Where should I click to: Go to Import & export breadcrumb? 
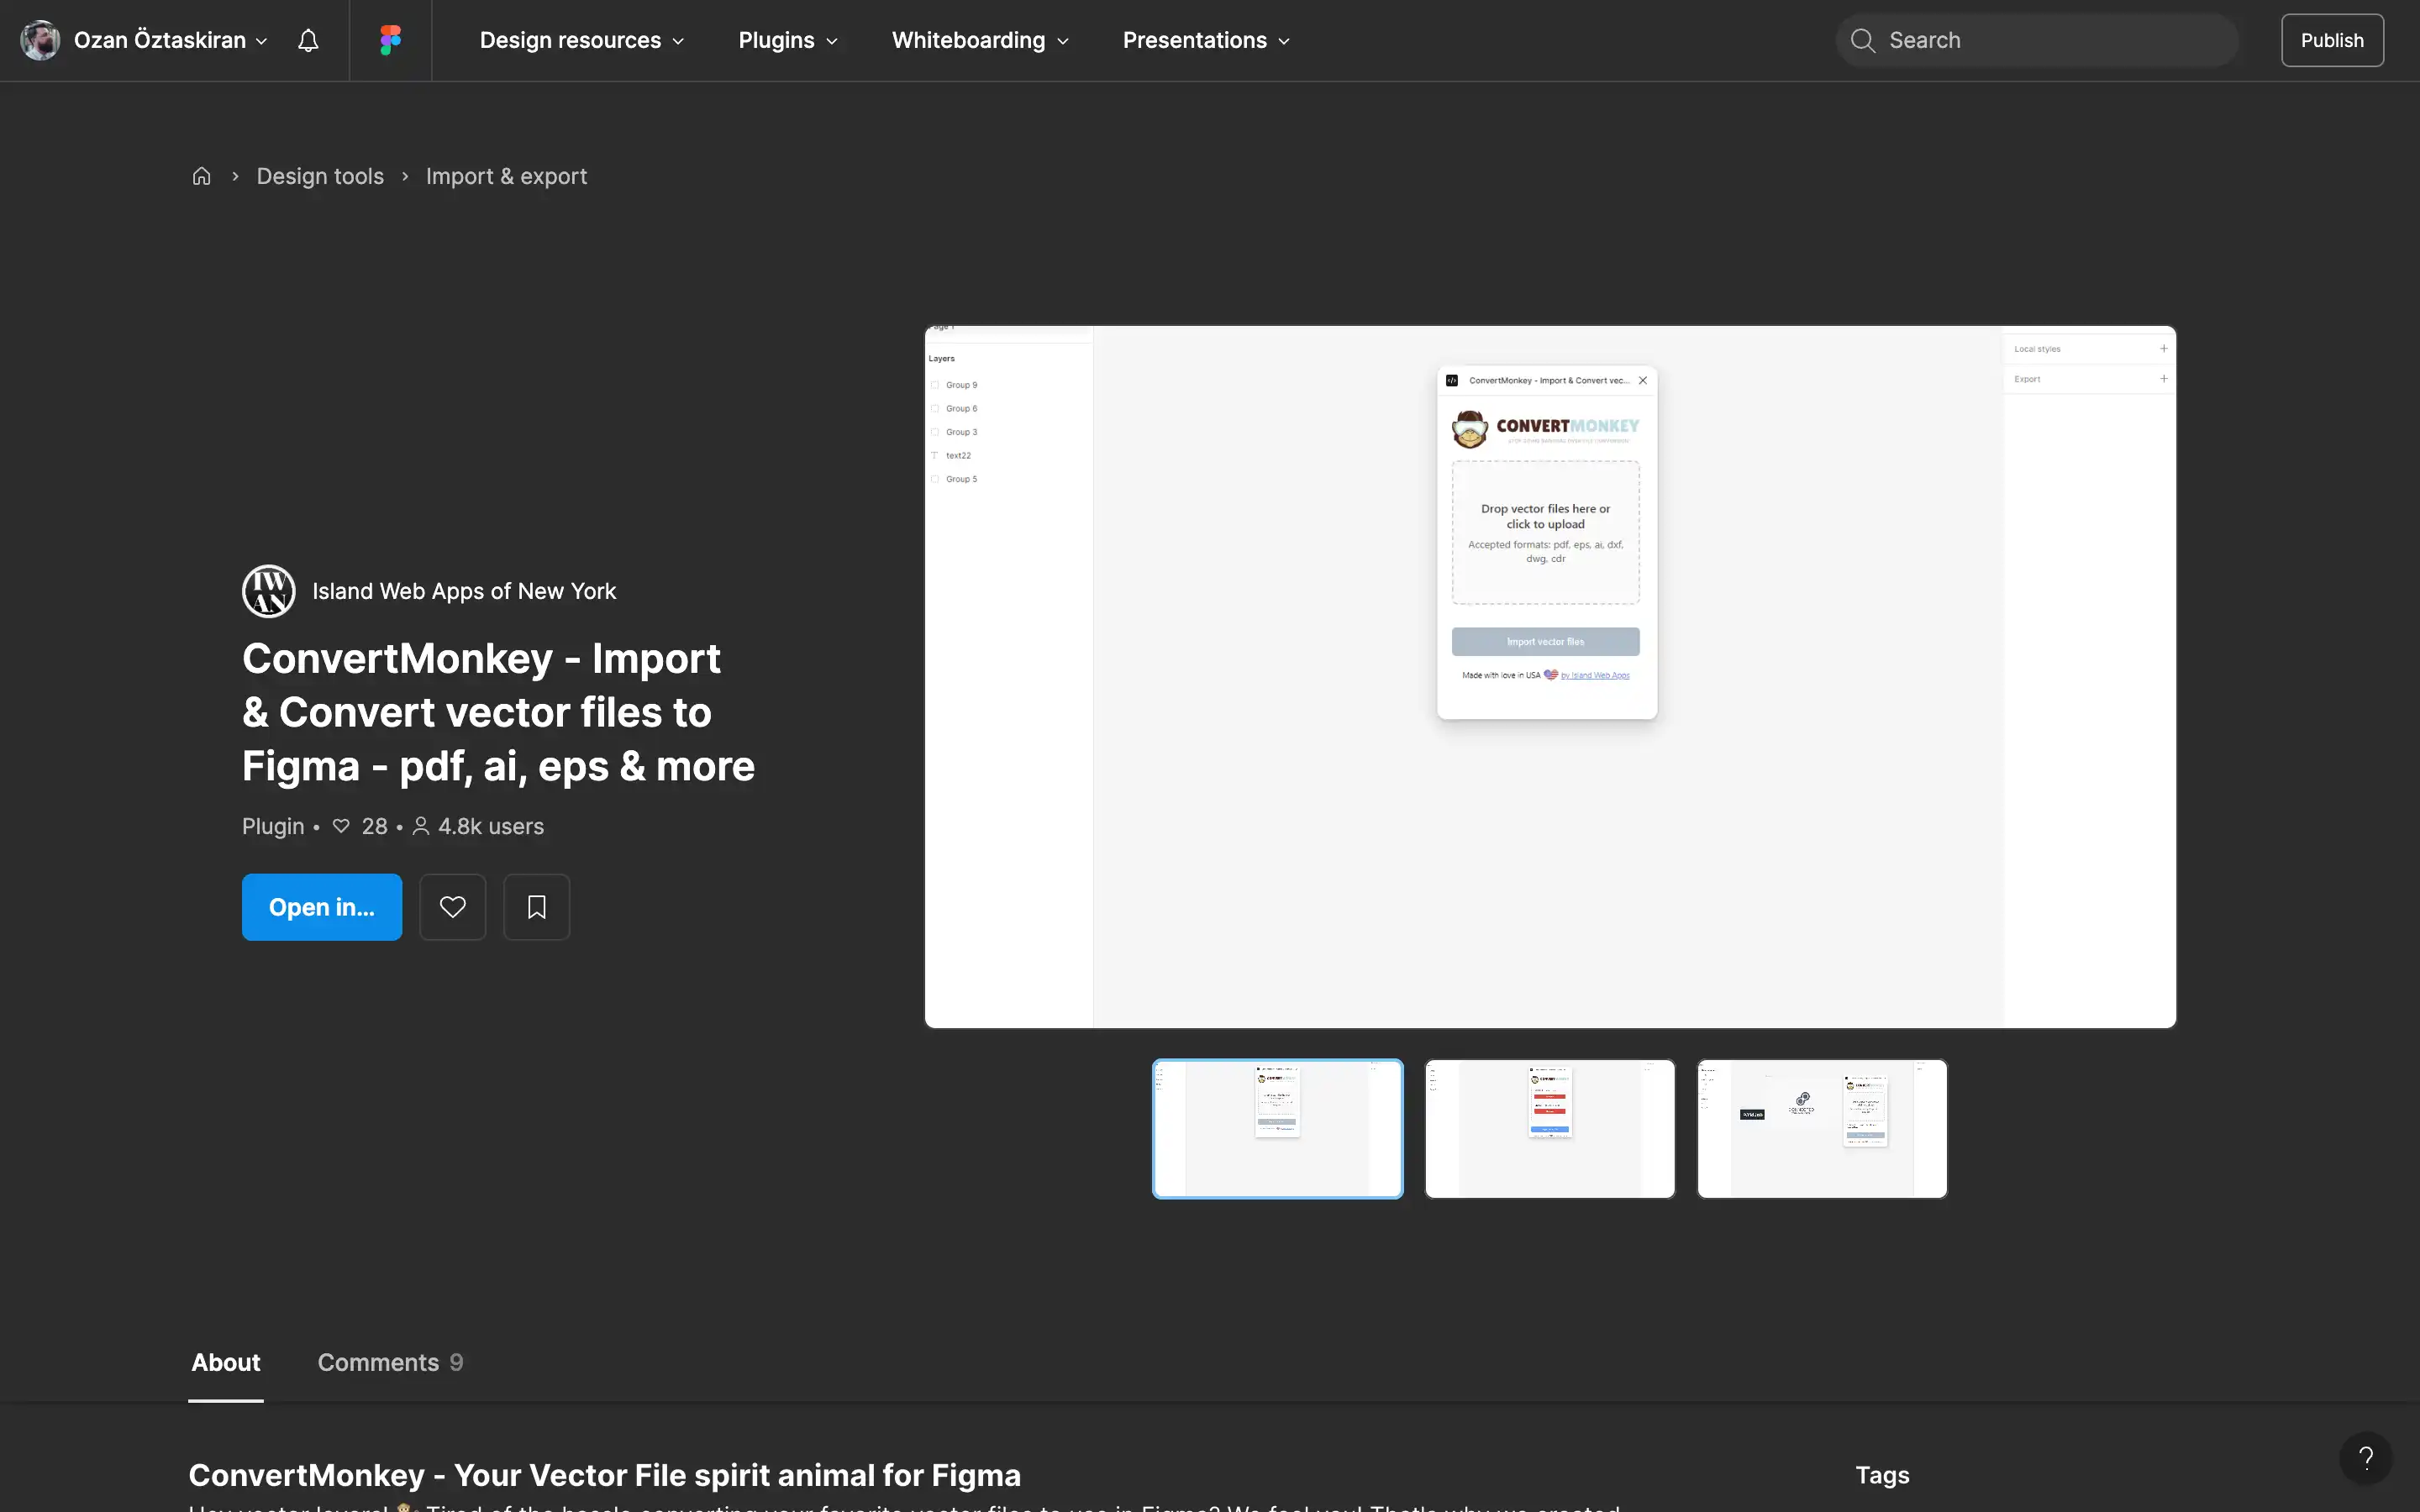click(506, 176)
